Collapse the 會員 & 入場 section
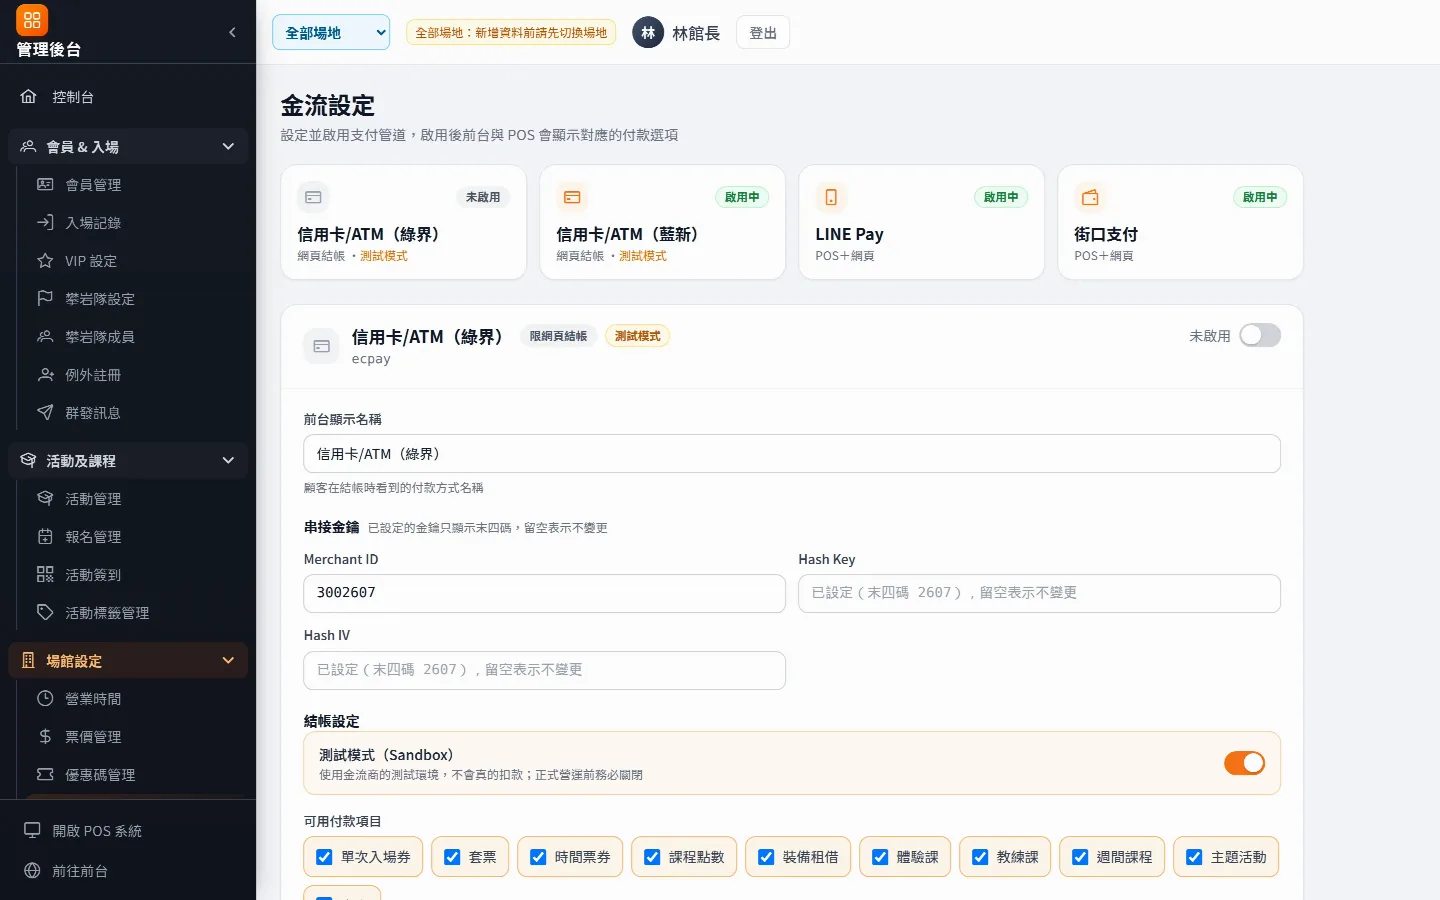The width and height of the screenshot is (1440, 900). coord(128,146)
